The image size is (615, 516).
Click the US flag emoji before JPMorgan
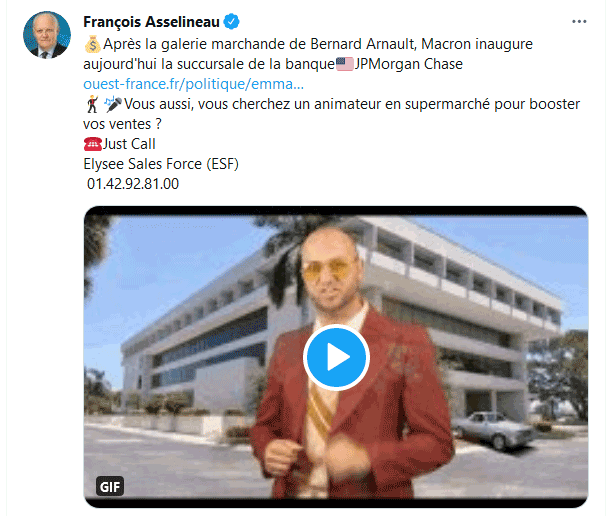click(345, 64)
